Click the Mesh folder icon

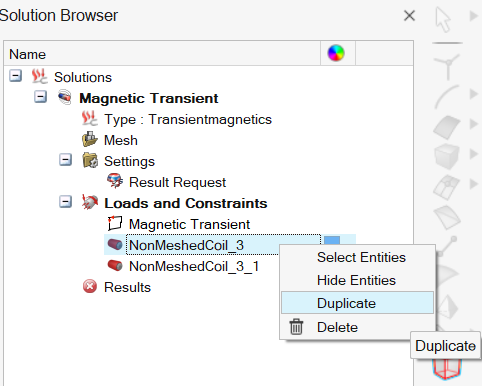[x=90, y=140]
